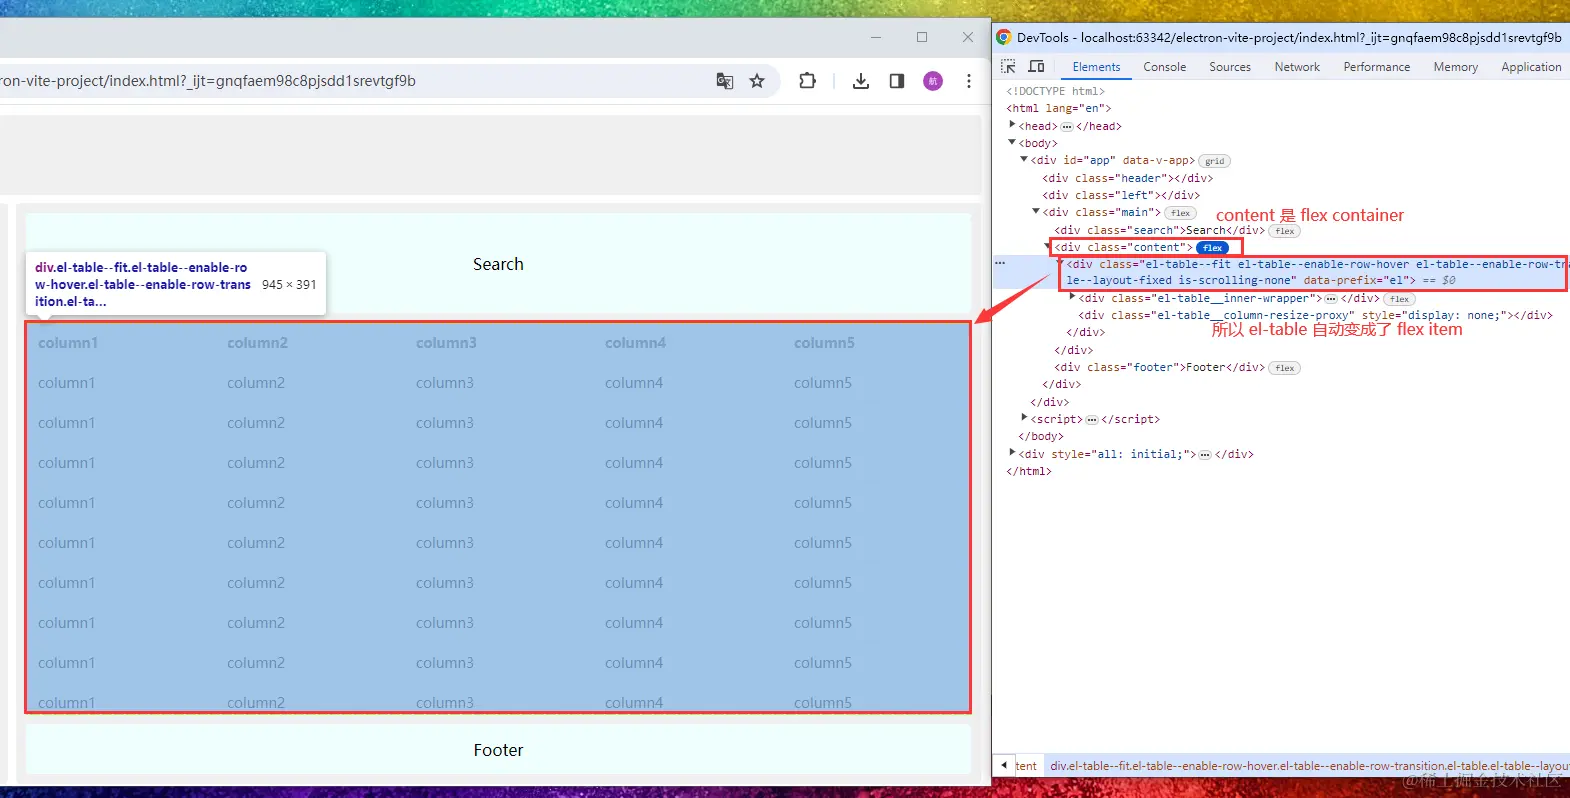Image resolution: width=1570 pixels, height=798 pixels.
Task: Open the purple profile avatar
Action: 933,81
